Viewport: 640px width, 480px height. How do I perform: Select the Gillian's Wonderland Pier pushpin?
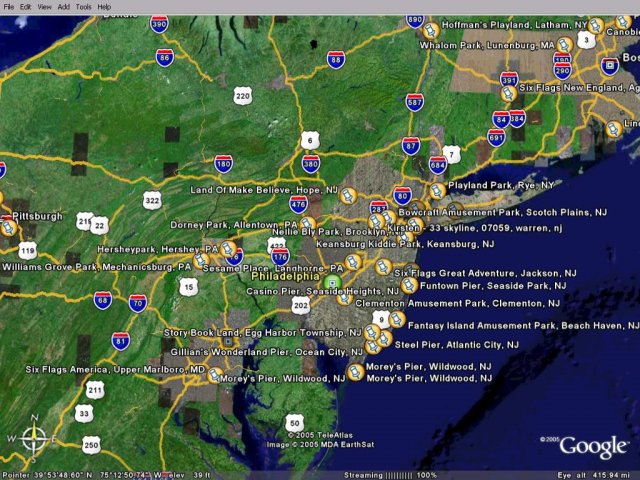372,347
